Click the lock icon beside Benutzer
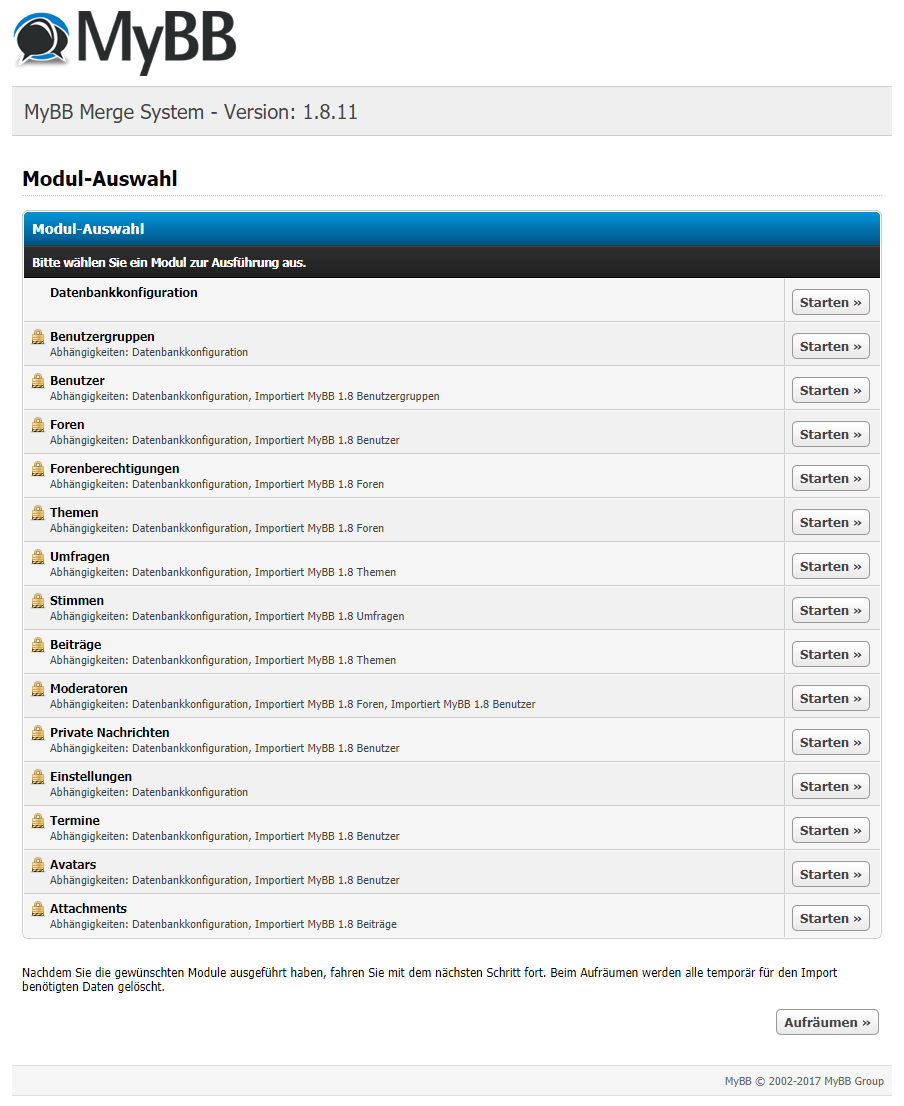This screenshot has height=1106, width=904. pyautogui.click(x=38, y=381)
